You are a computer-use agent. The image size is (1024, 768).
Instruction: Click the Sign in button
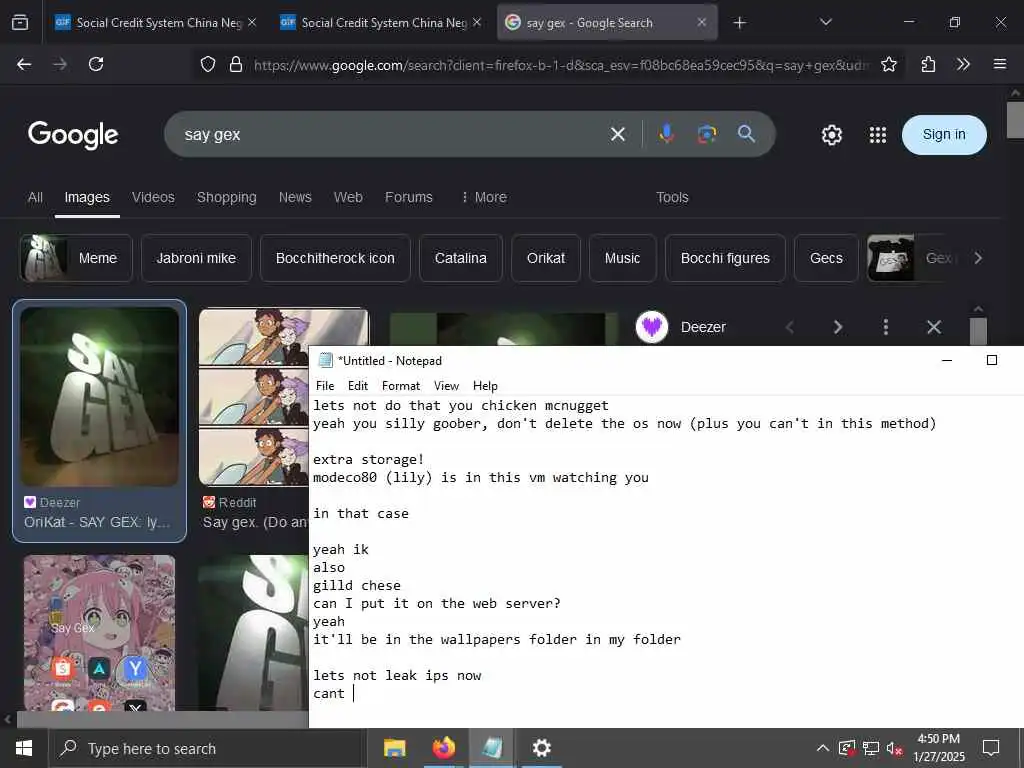coord(944,135)
